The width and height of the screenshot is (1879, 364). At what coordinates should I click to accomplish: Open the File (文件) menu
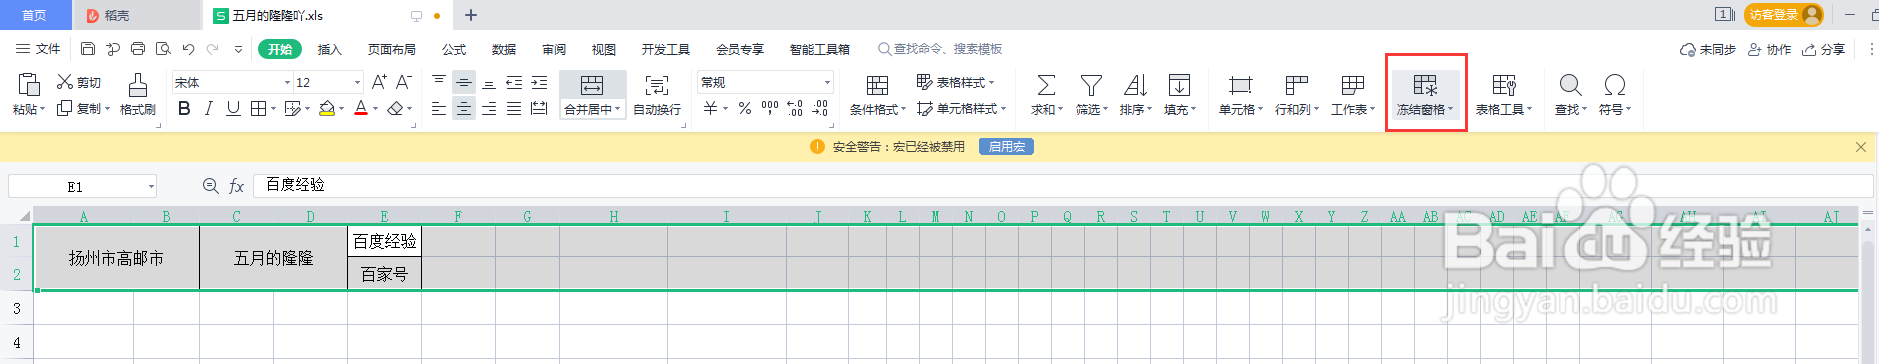38,49
